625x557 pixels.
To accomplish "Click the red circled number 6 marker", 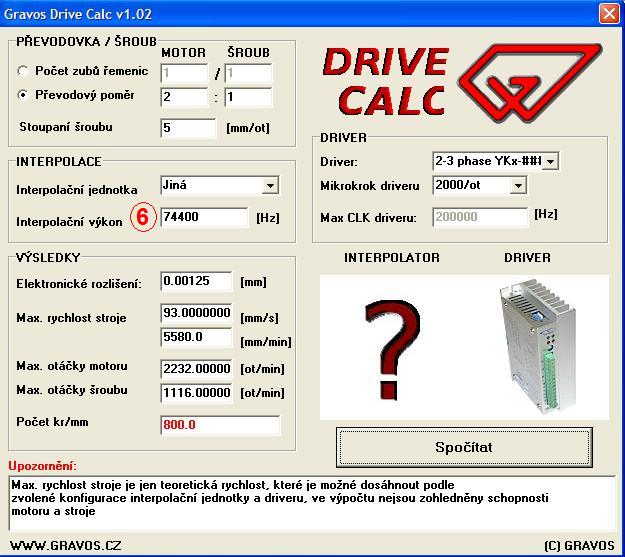I will click(143, 218).
